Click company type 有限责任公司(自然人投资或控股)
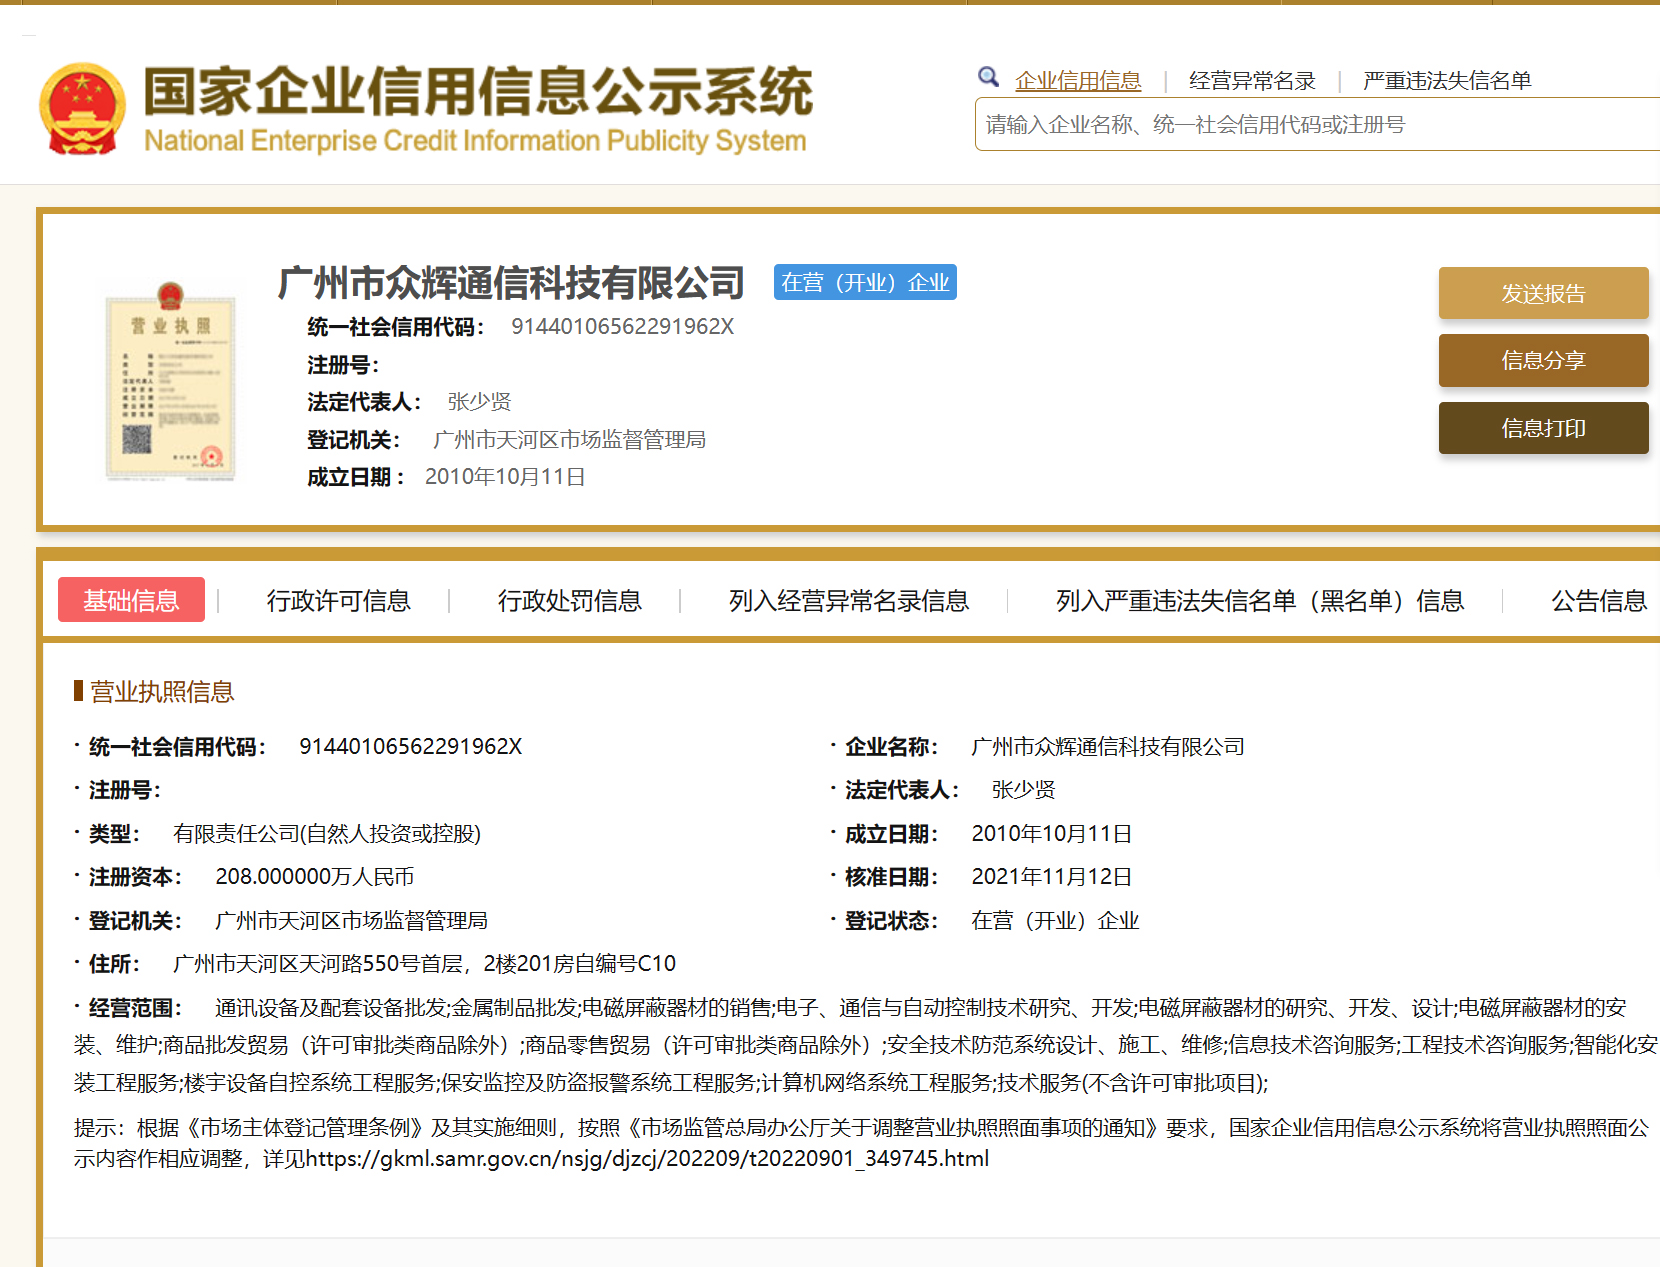Image resolution: width=1660 pixels, height=1267 pixels. click(327, 834)
